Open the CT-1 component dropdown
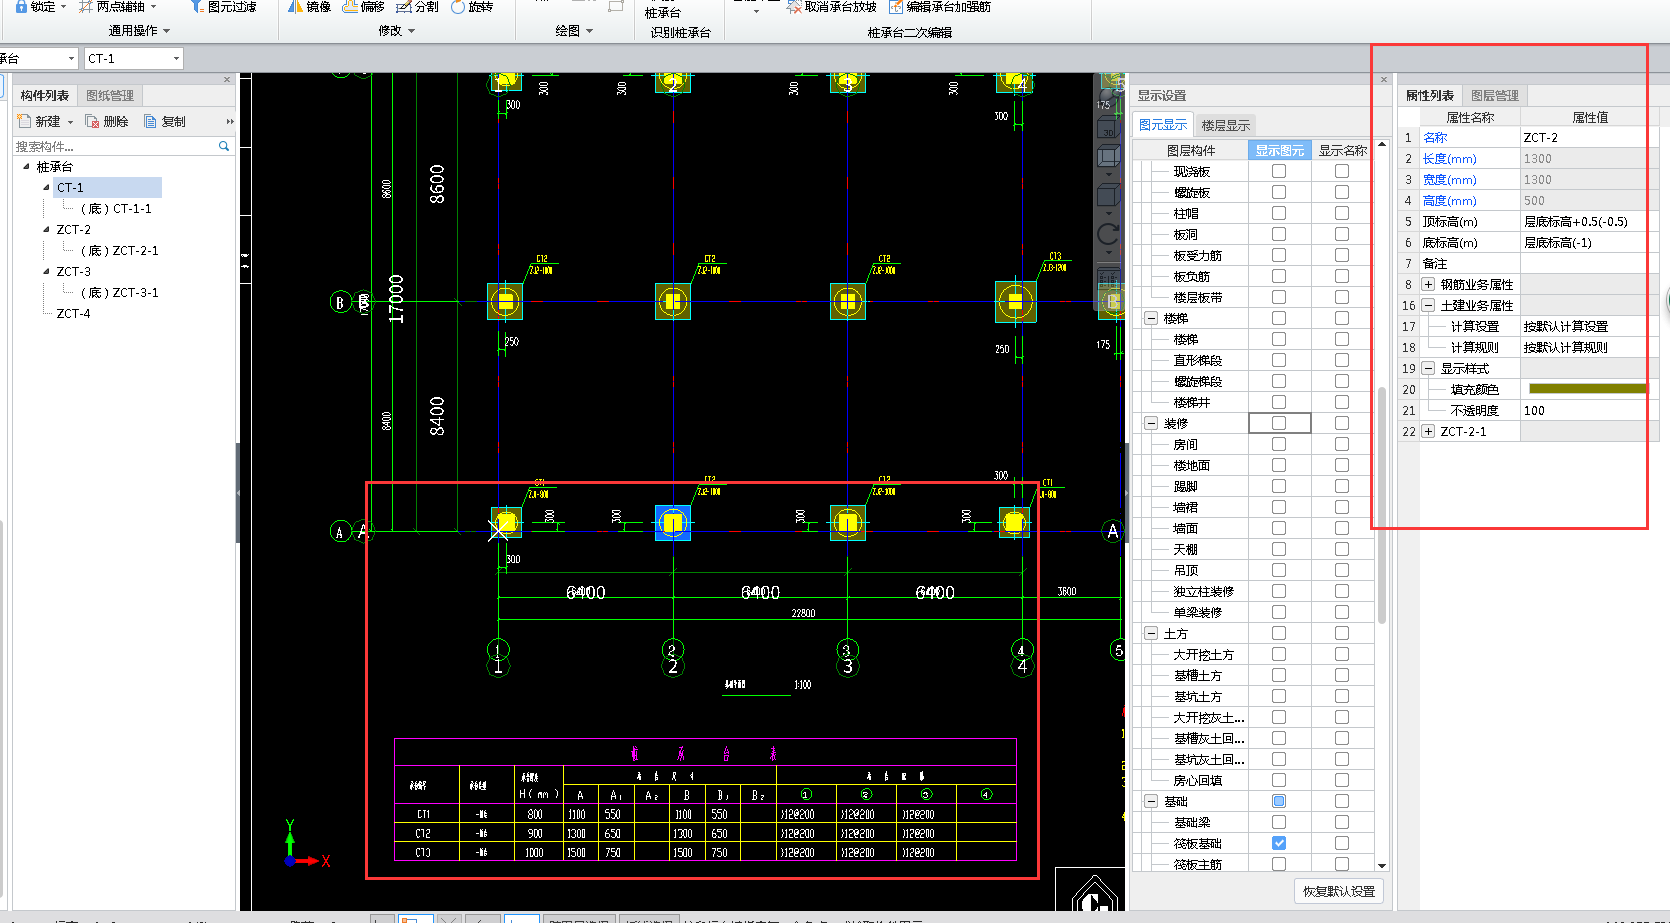Image resolution: width=1670 pixels, height=923 pixels. point(176,58)
